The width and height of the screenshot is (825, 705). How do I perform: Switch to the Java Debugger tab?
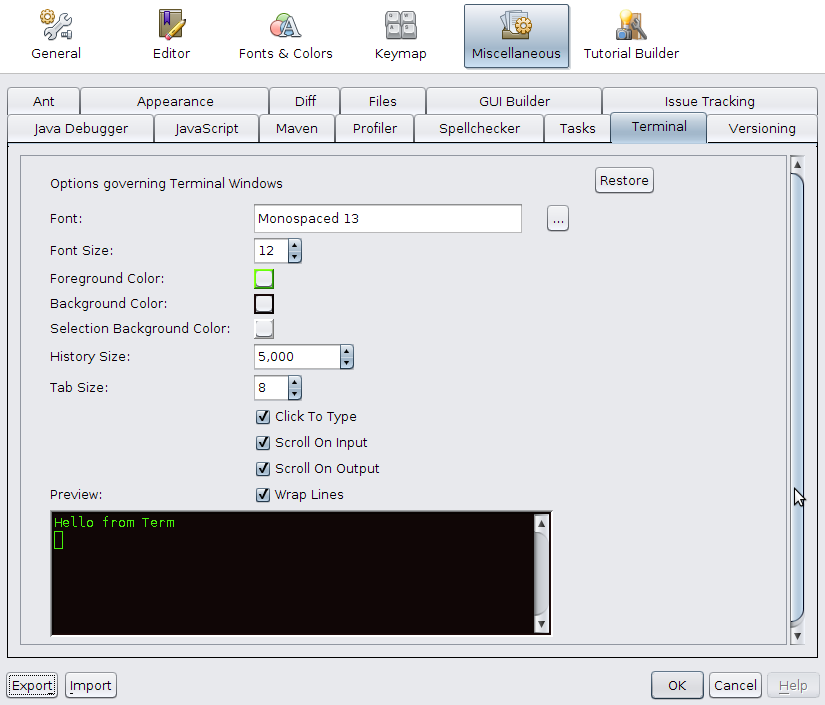[x=81, y=128]
